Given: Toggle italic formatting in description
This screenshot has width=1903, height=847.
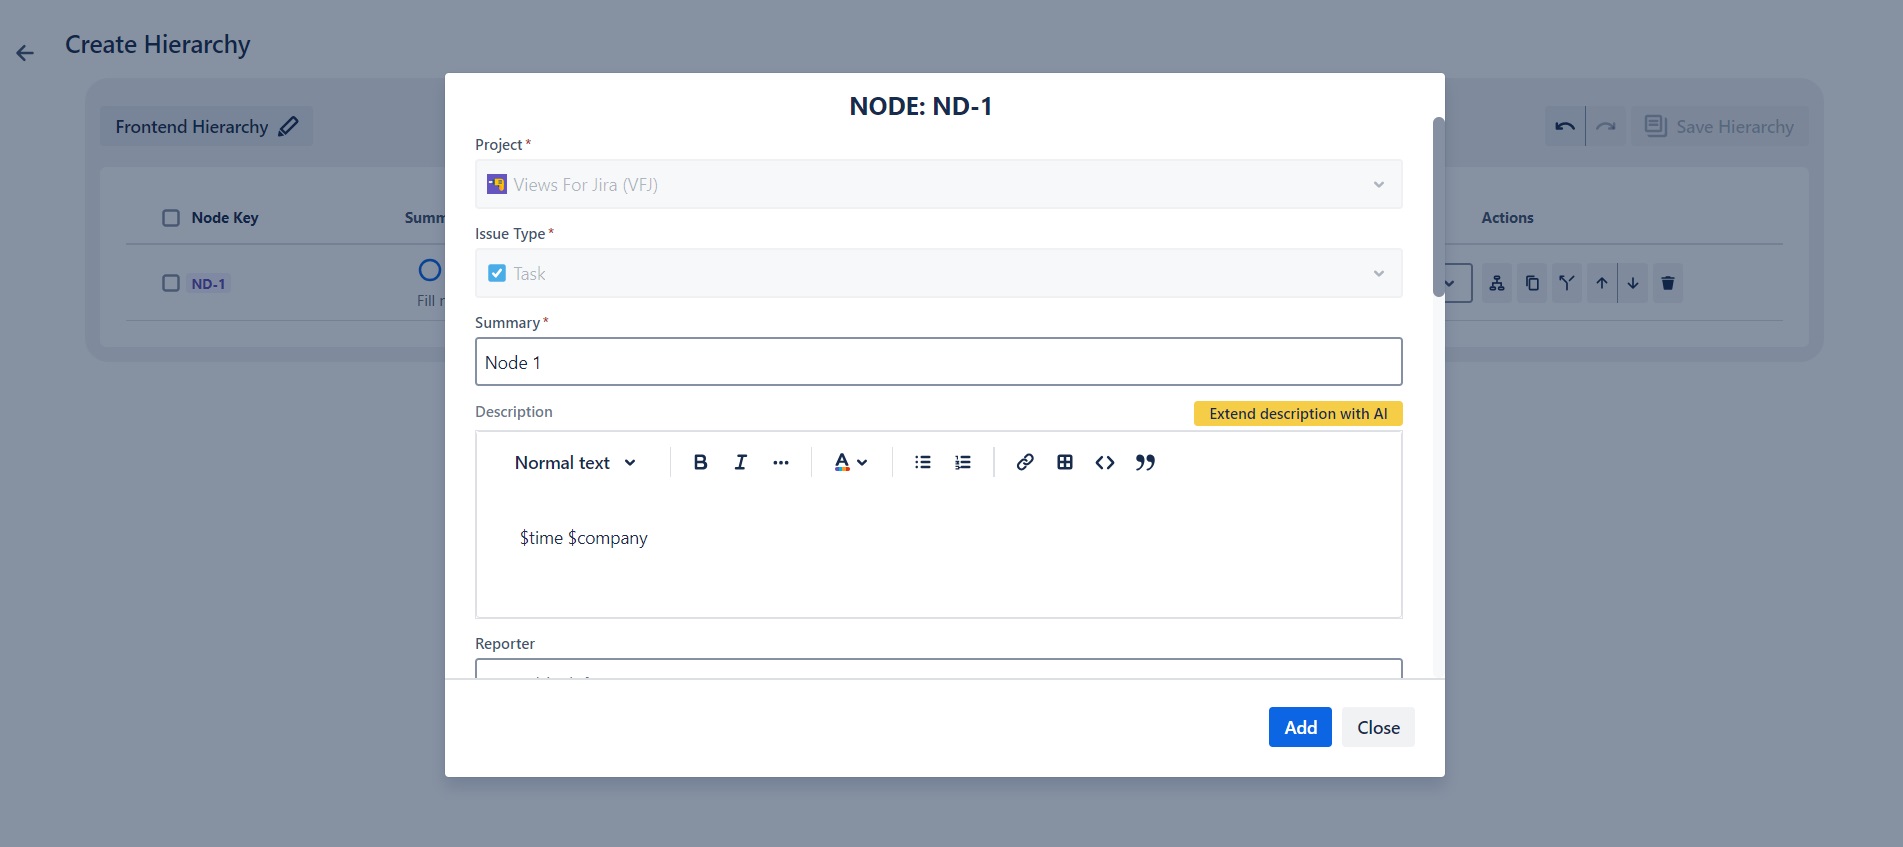Looking at the screenshot, I should tap(740, 462).
